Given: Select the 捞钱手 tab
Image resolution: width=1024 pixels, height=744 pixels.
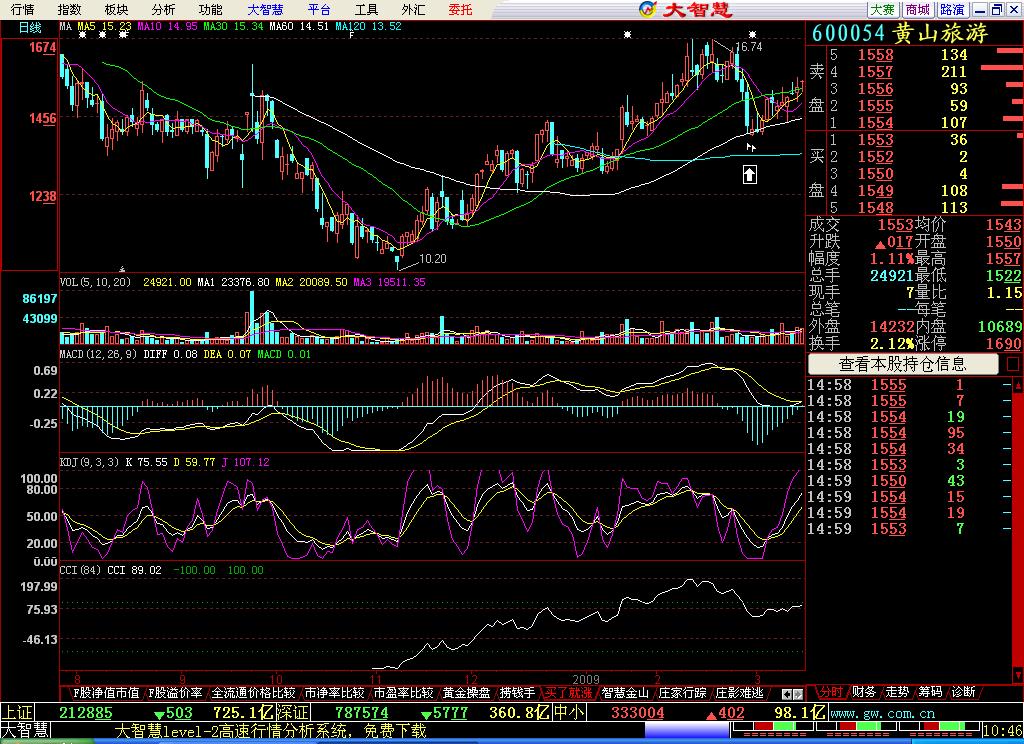Looking at the screenshot, I should [517, 693].
